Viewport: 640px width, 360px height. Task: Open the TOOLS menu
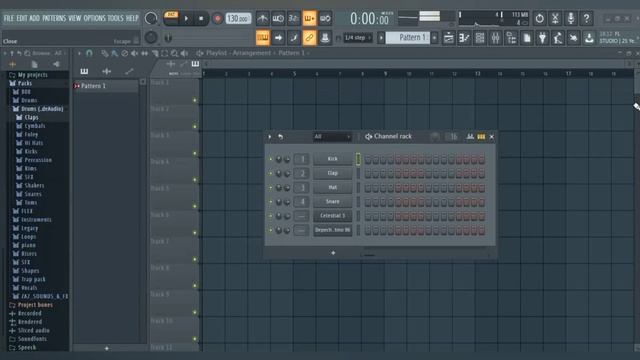[115, 18]
